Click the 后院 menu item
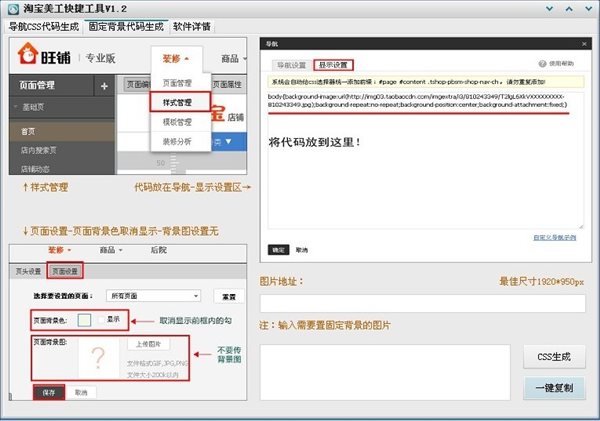The height and width of the screenshot is (421, 600). 158,250
